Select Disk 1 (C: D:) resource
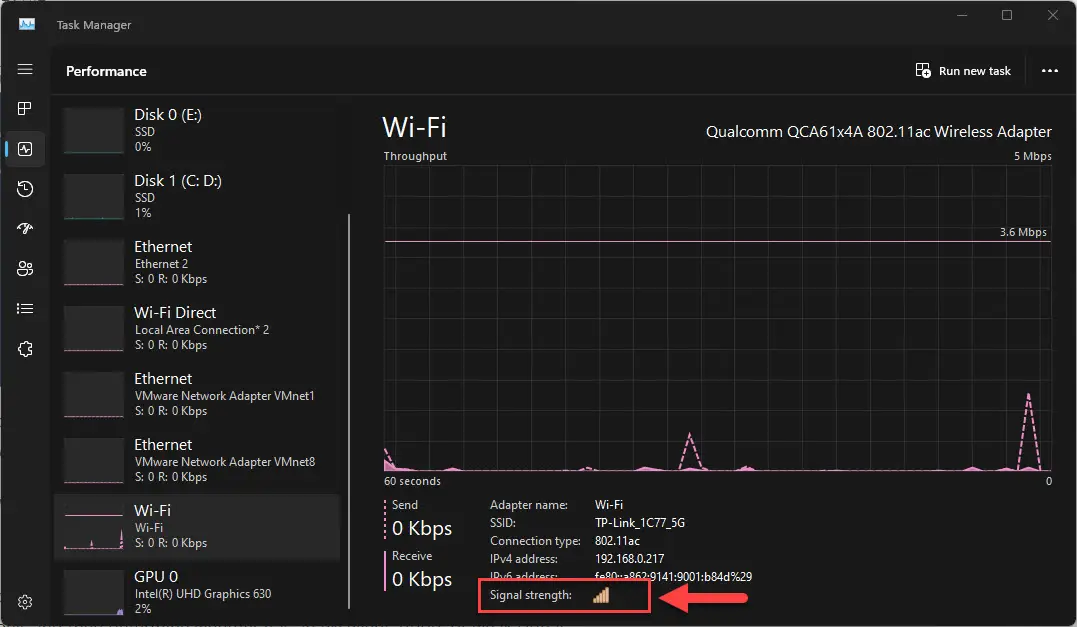 (197, 196)
